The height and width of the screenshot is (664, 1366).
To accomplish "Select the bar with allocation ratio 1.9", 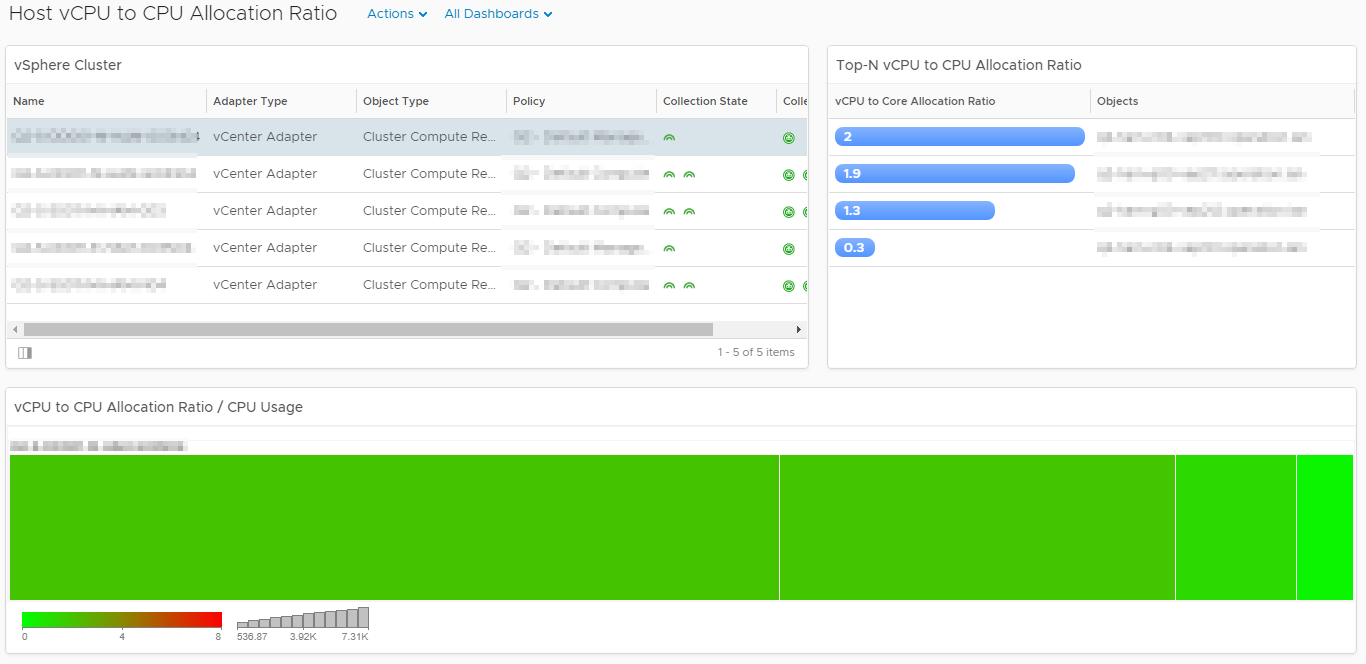I will coord(954,174).
